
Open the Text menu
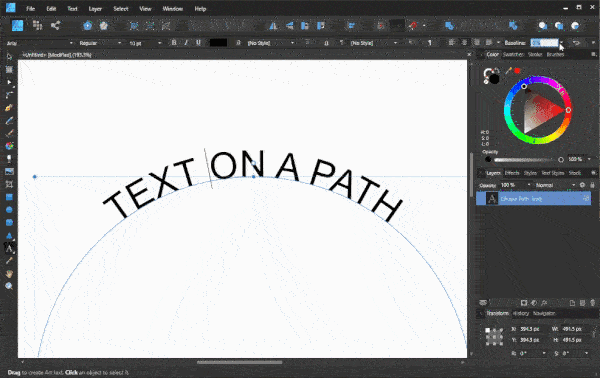click(72, 8)
